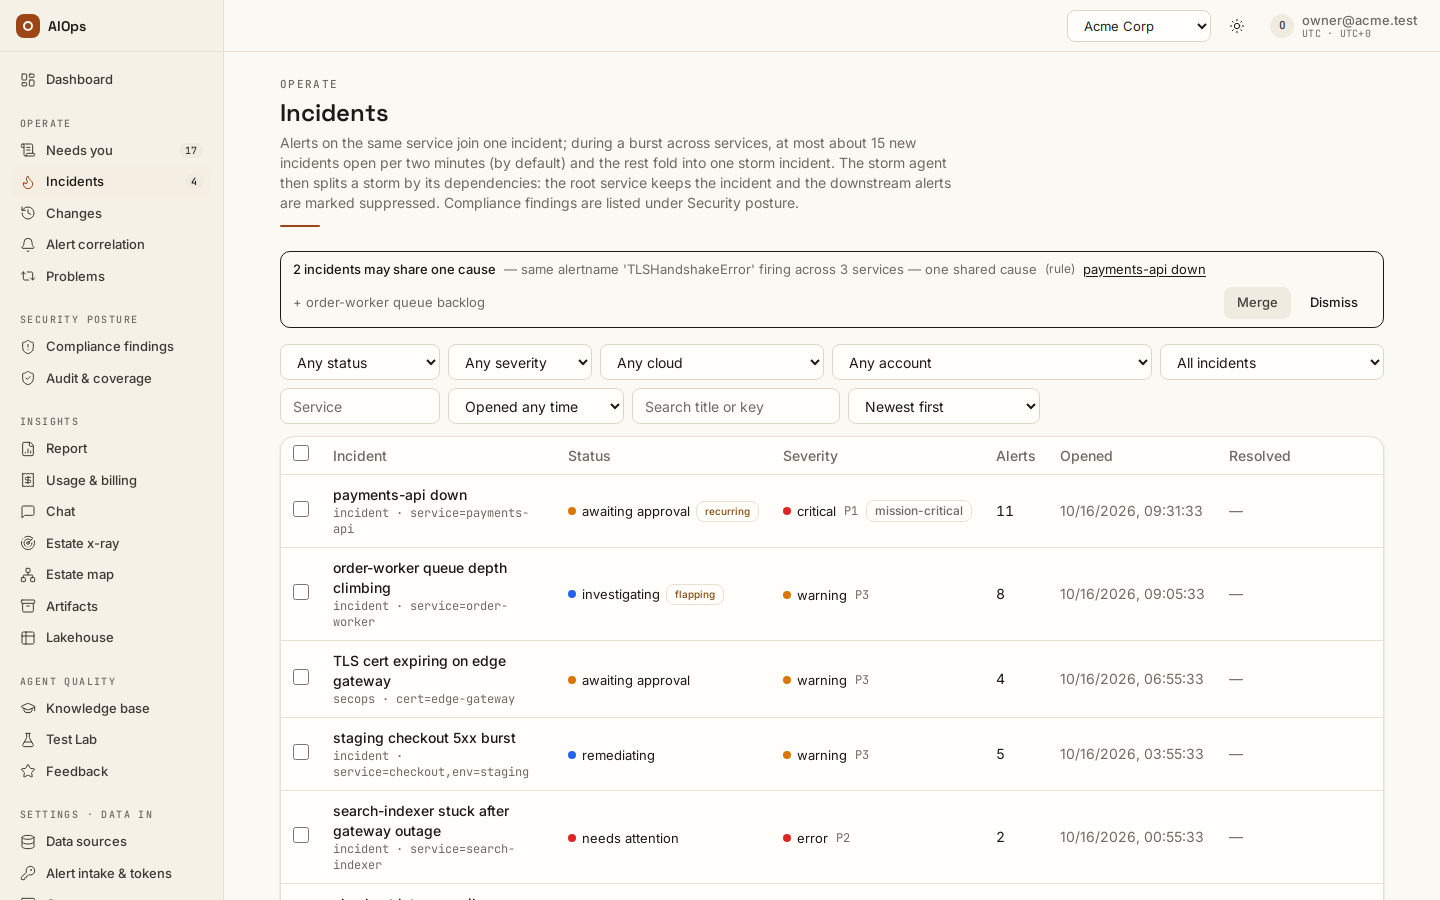Click the Merge button
Image resolution: width=1440 pixels, height=900 pixels.
point(1257,303)
